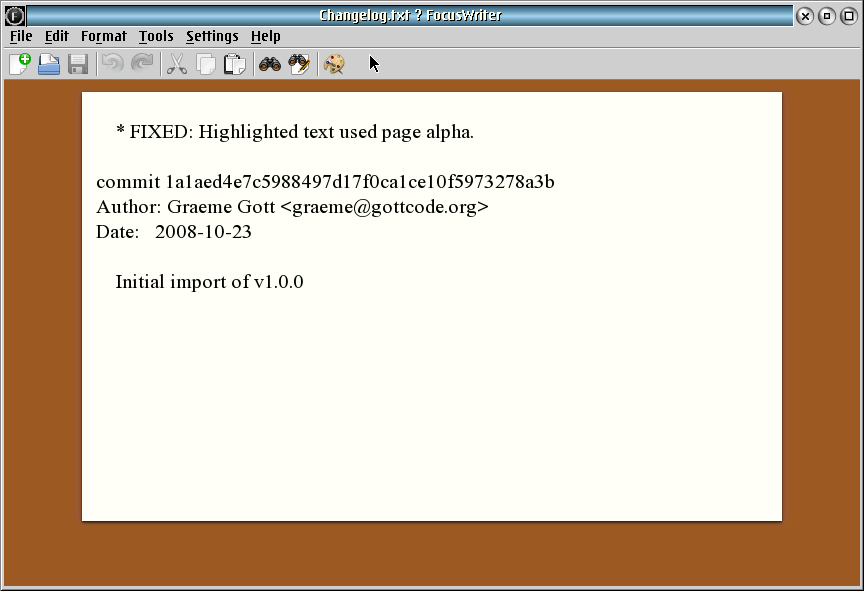Open Themes with the paint palette icon

pyautogui.click(x=334, y=65)
